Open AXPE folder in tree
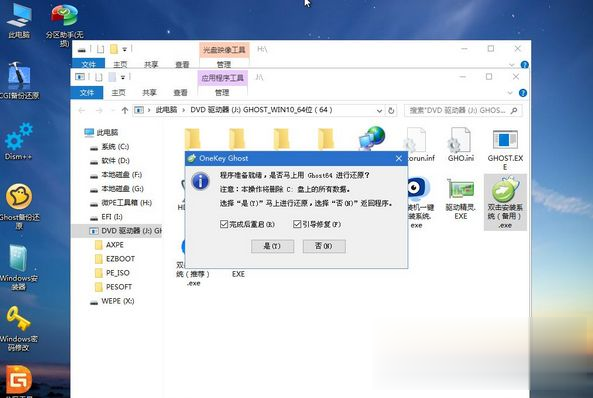 [115, 245]
